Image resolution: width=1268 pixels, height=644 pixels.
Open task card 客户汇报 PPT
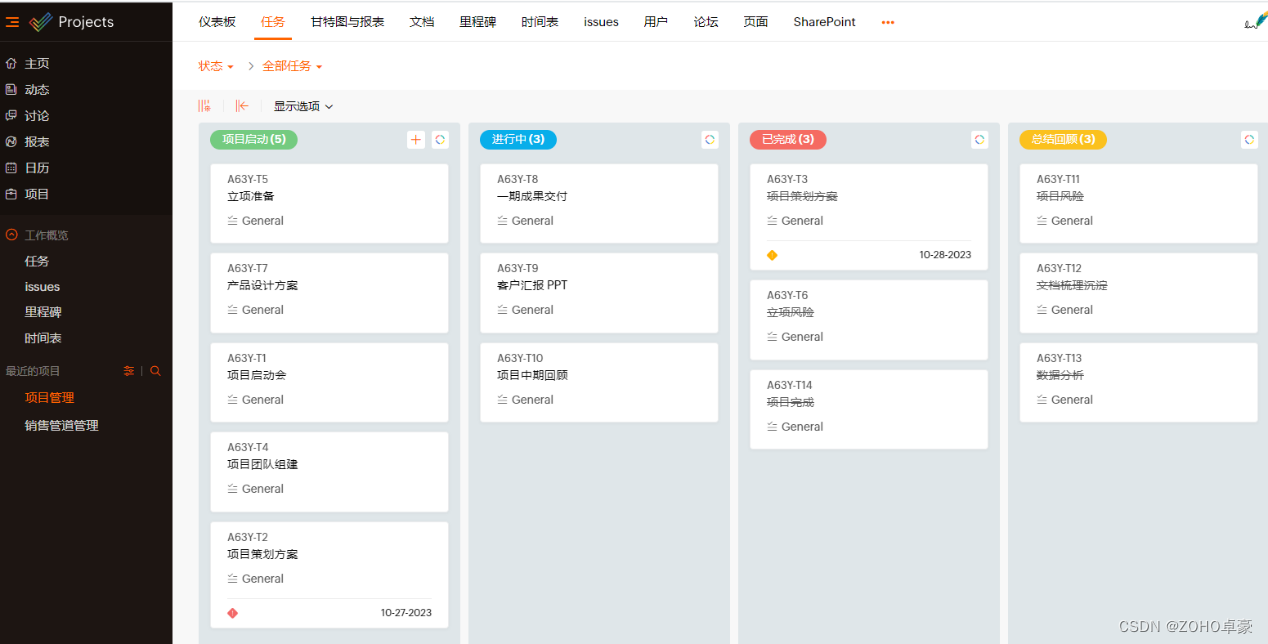coord(599,293)
